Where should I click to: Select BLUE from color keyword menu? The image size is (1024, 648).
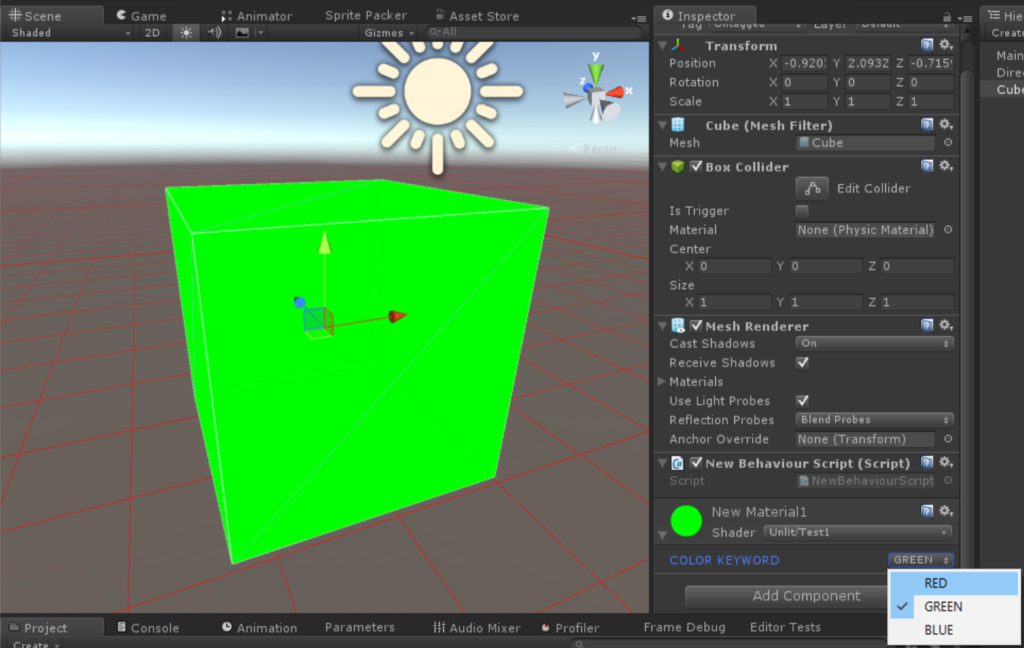(953, 630)
